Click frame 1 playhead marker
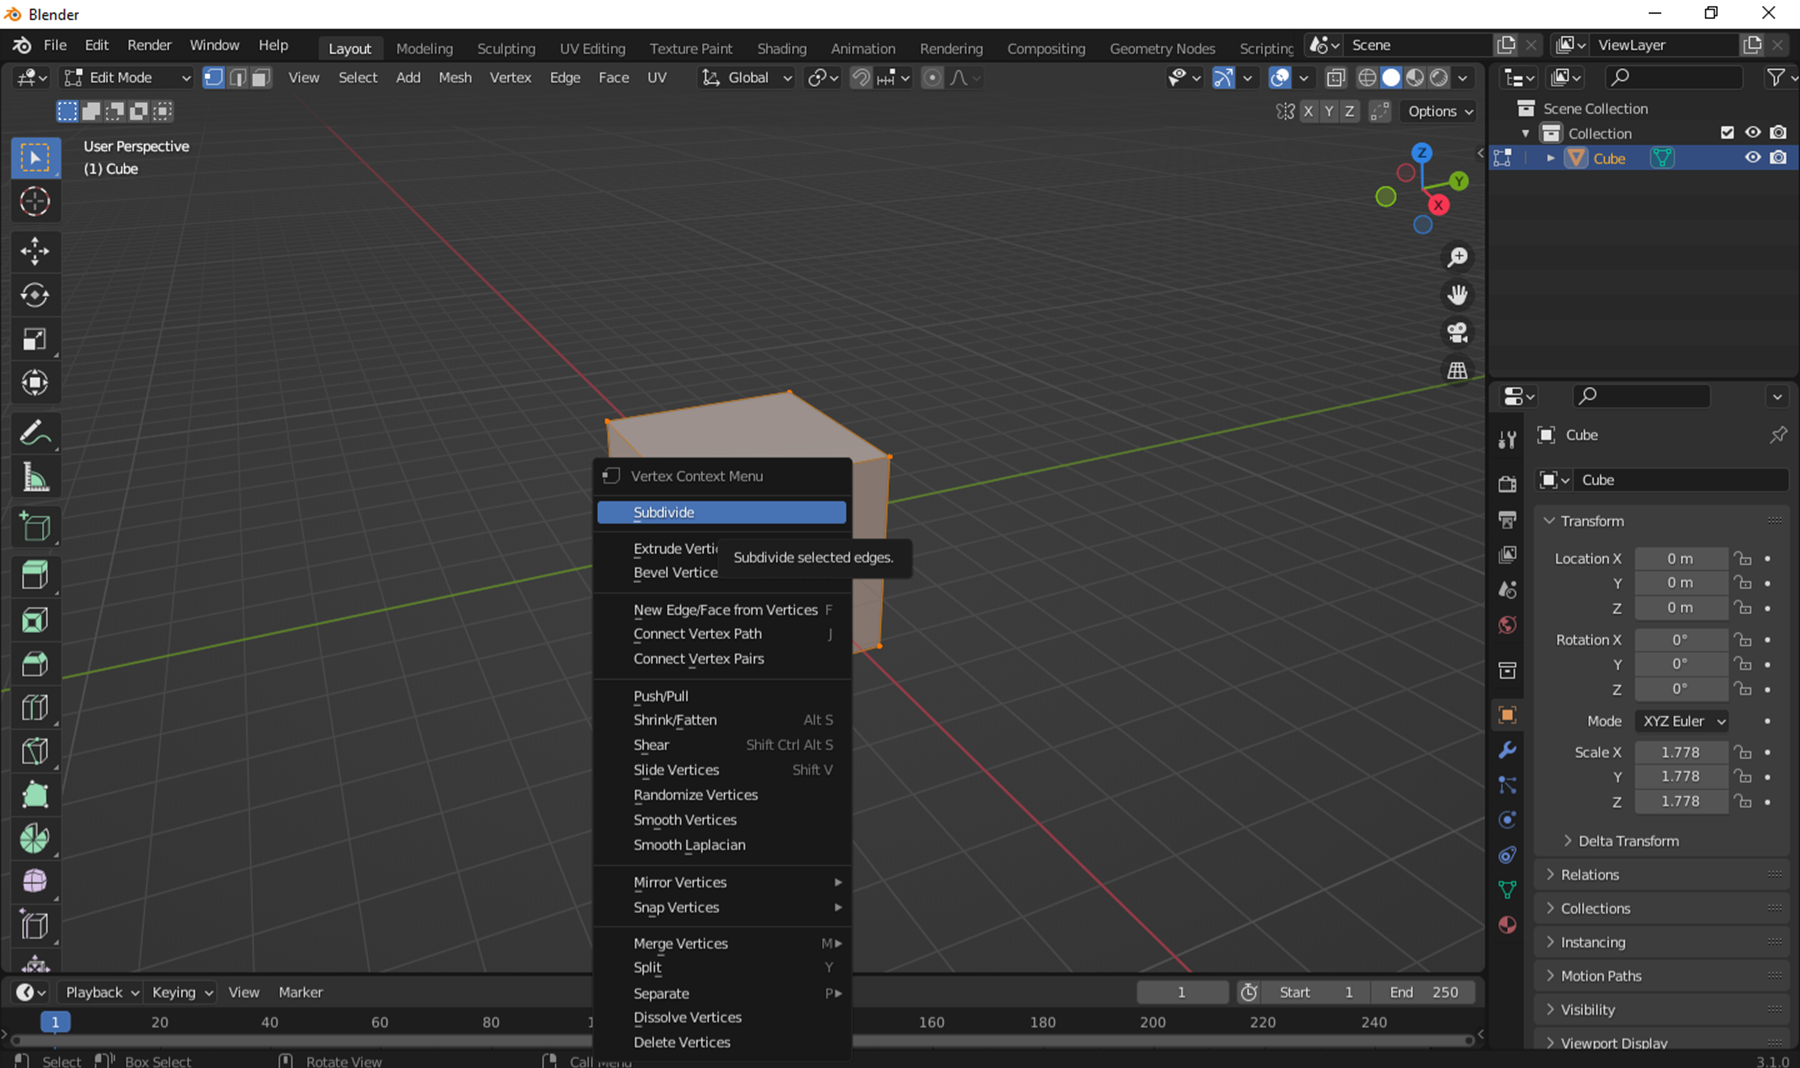 (x=55, y=1022)
